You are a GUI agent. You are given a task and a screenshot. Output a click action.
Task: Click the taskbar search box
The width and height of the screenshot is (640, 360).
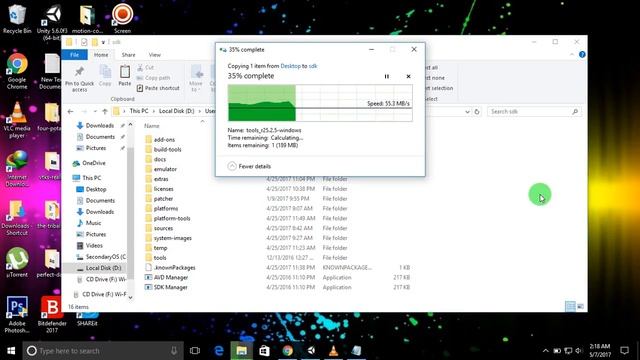[103, 351]
